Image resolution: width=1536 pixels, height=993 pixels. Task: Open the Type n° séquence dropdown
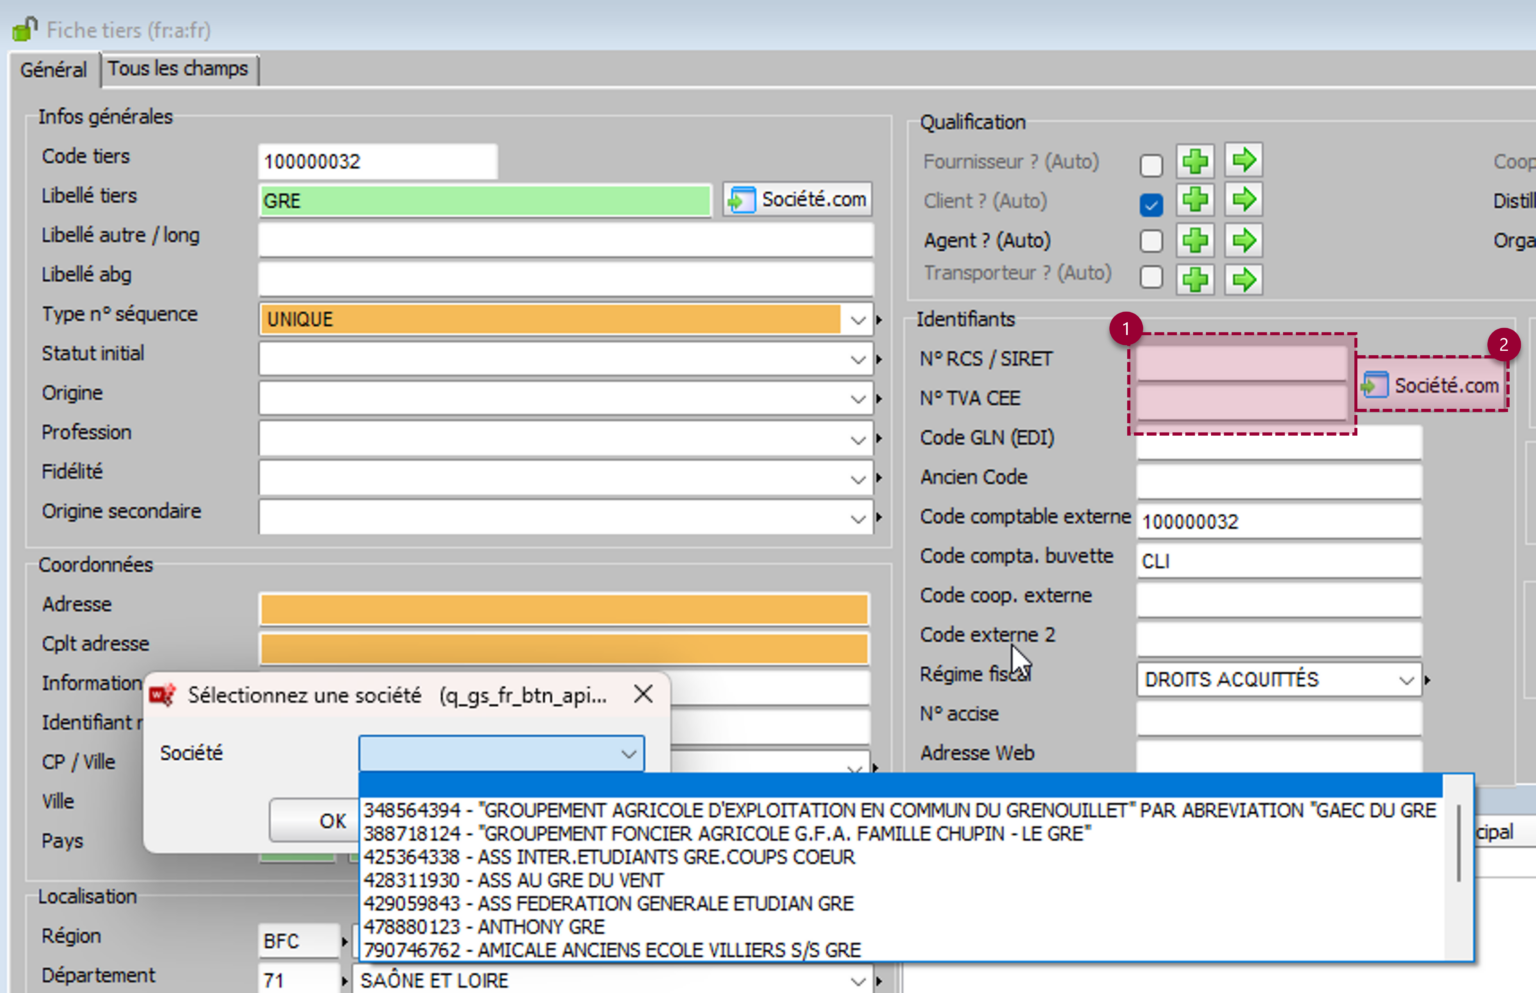pyautogui.click(x=857, y=320)
